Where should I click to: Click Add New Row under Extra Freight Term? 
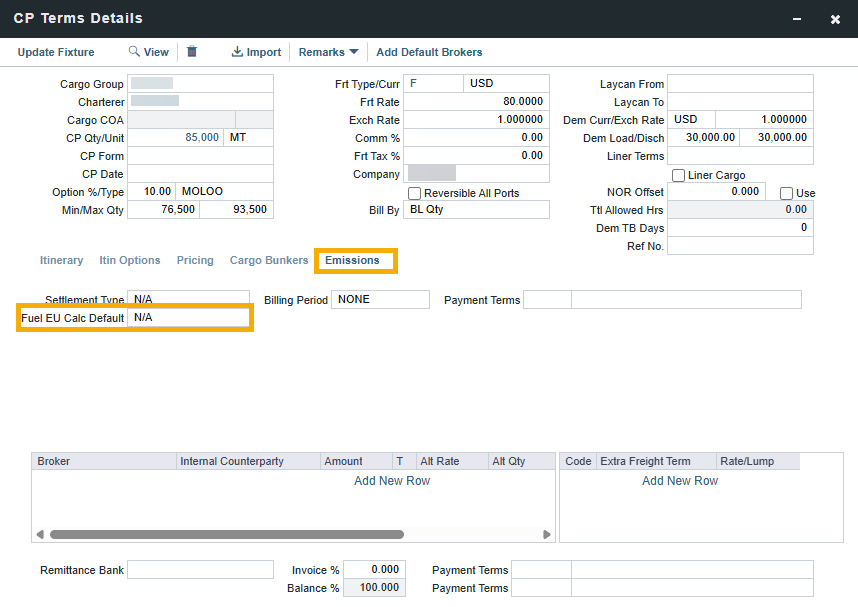click(x=680, y=480)
